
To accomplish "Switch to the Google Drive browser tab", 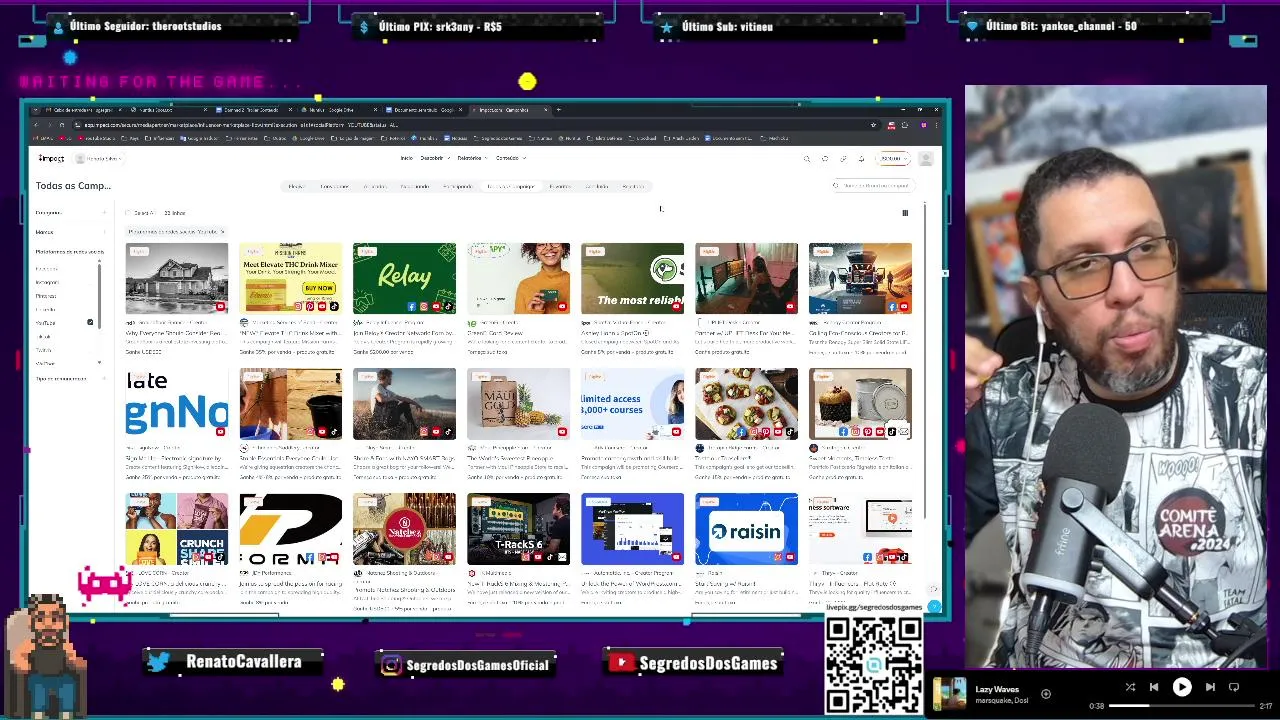I will pyautogui.click(x=341, y=110).
